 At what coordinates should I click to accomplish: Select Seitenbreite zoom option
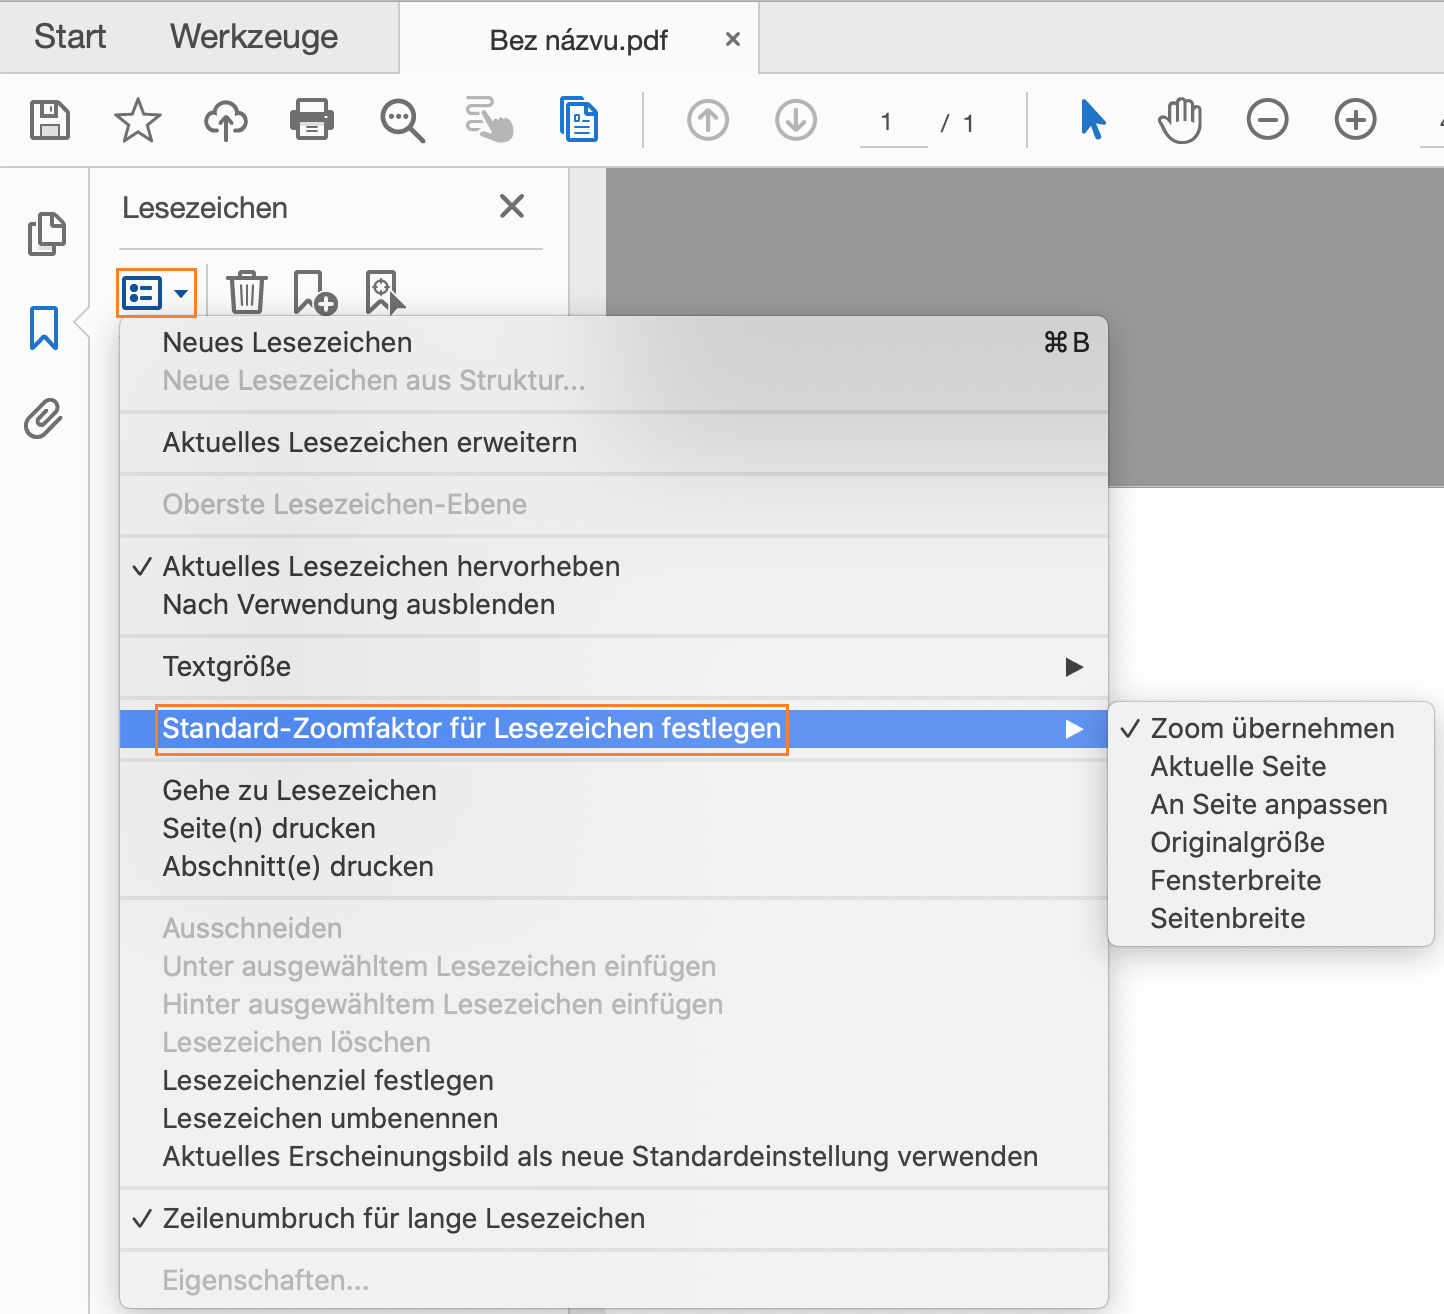pyautogui.click(x=1271, y=918)
